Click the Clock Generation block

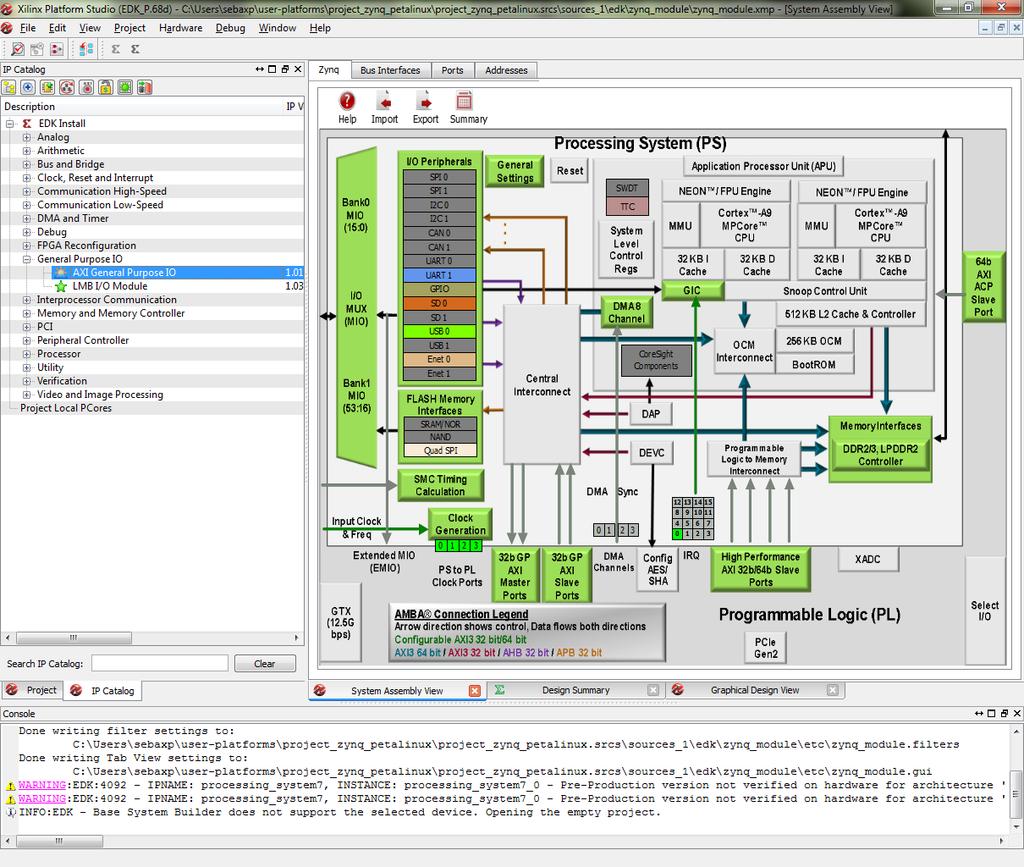(460, 524)
